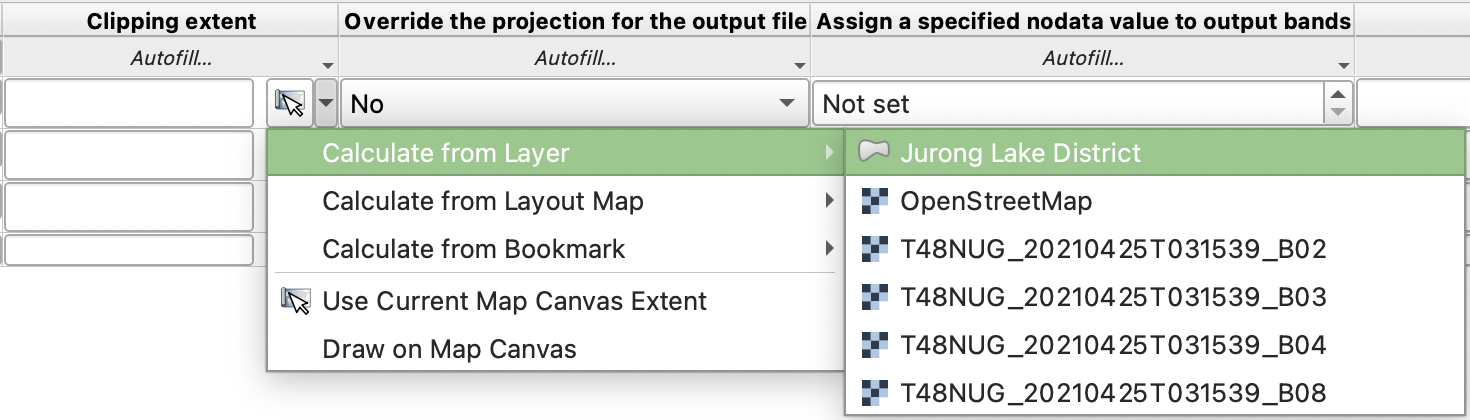
Task: Choose Calculate from Layout Map
Action: point(483,201)
